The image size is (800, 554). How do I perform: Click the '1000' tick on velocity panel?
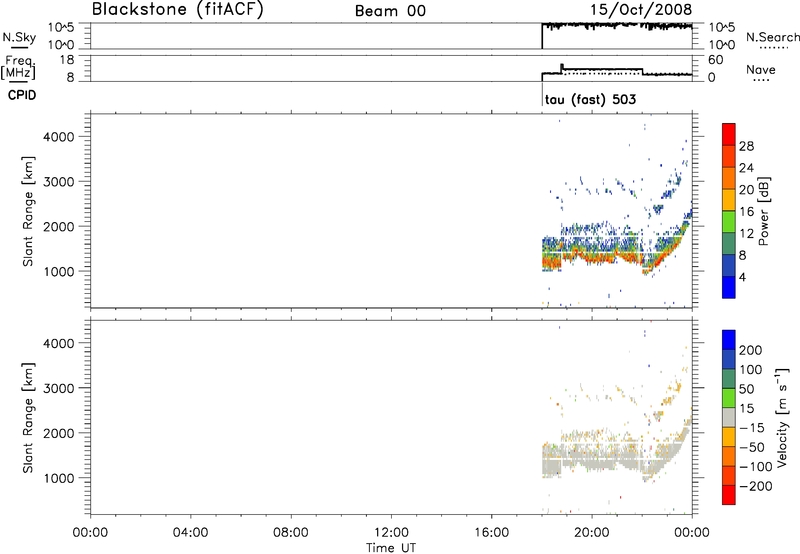click(59, 478)
